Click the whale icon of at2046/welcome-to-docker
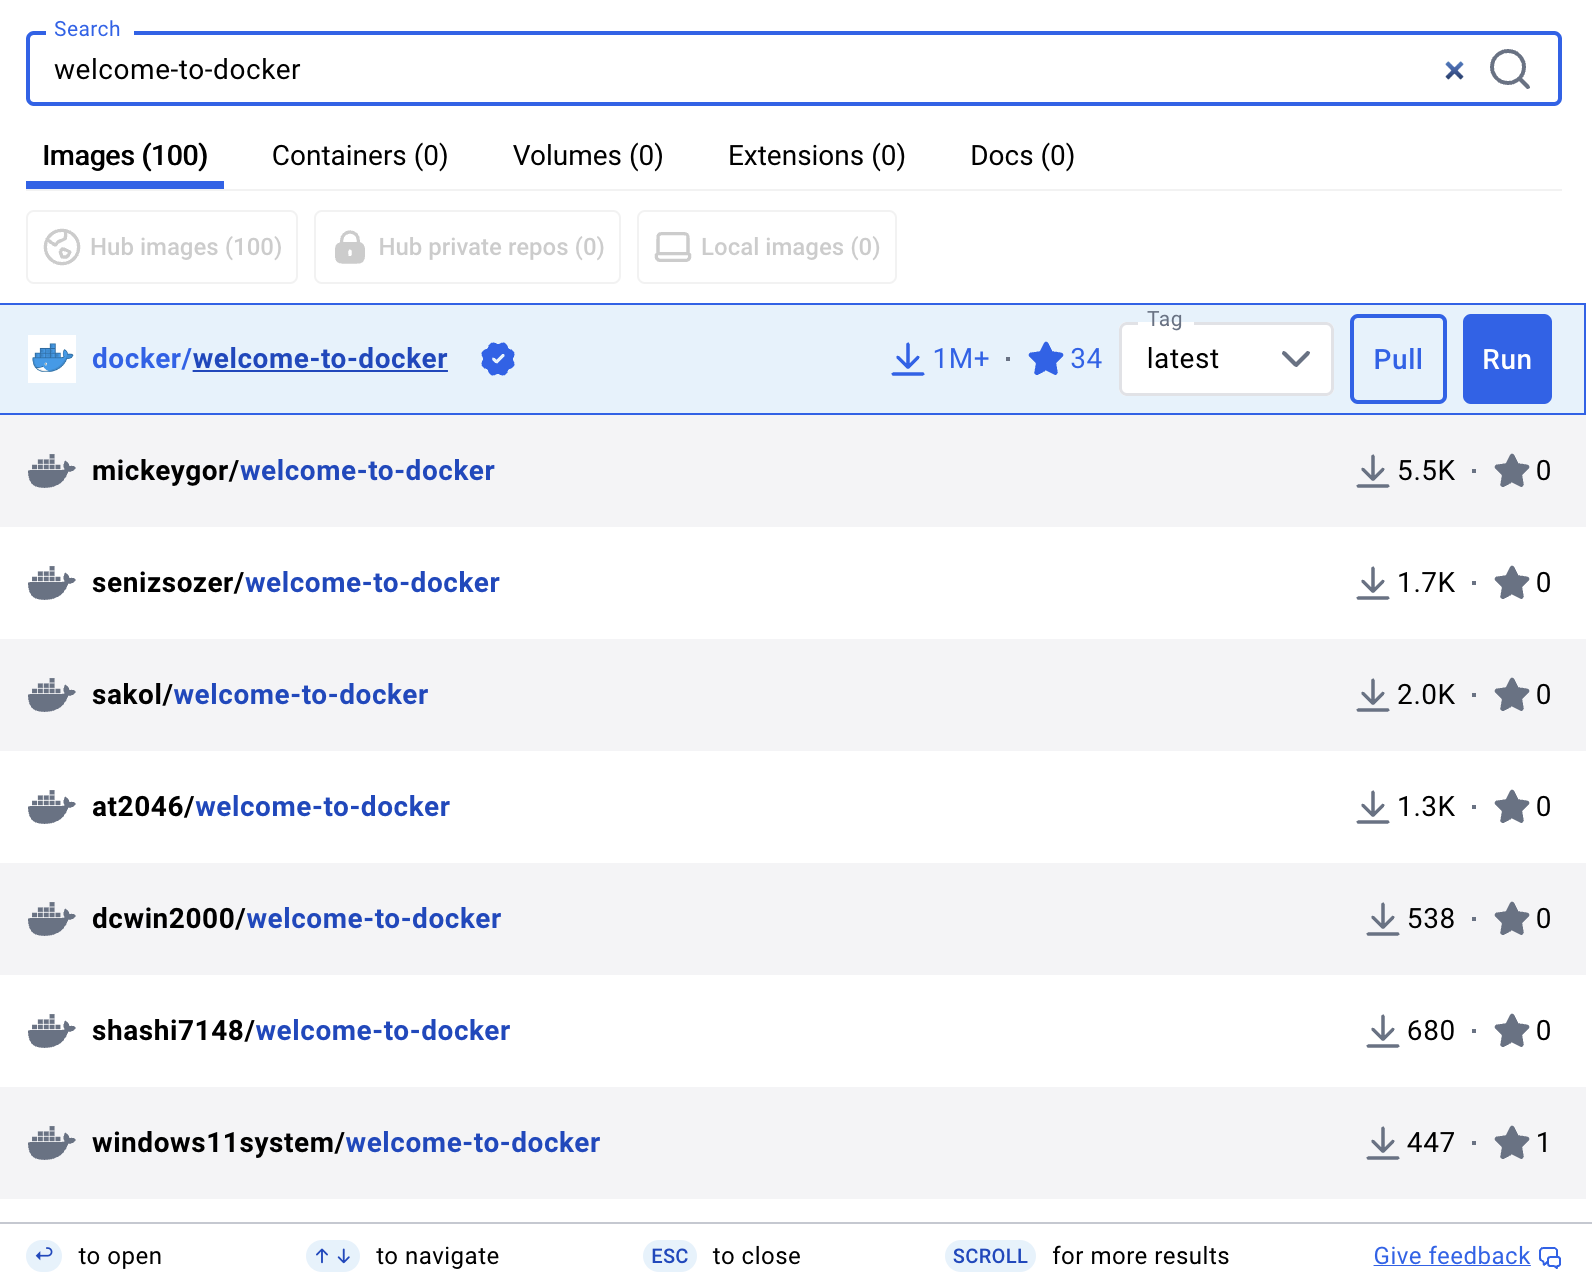 coord(52,807)
